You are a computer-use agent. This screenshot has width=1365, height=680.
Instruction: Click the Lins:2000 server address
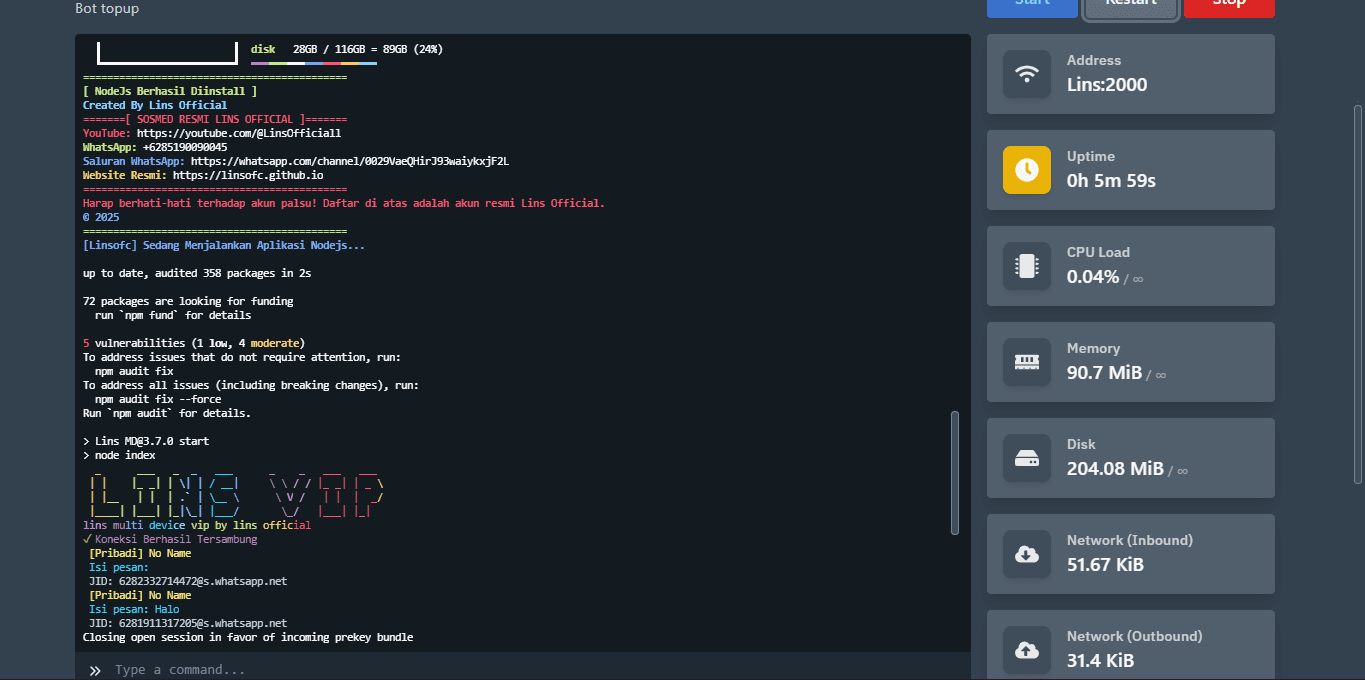(x=1107, y=85)
